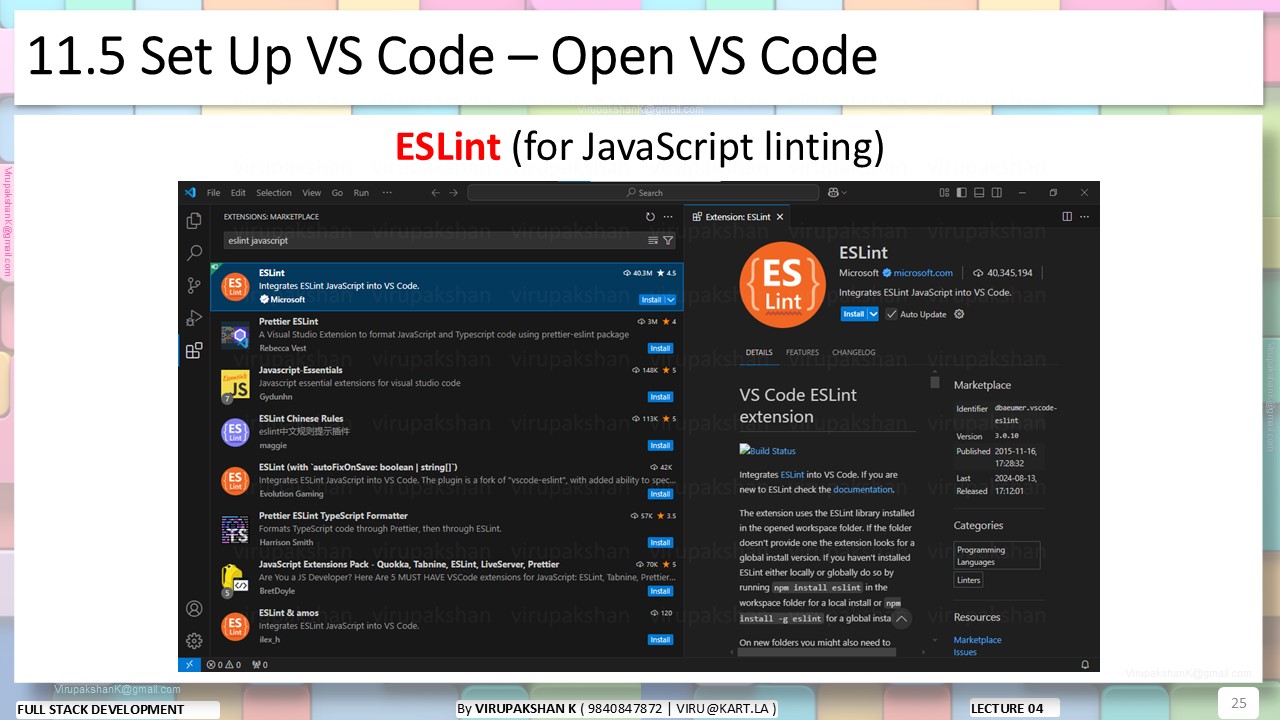This screenshot has width=1280, height=720.
Task: Expand the Install dropdown in ESLint list row
Action: click(671, 300)
